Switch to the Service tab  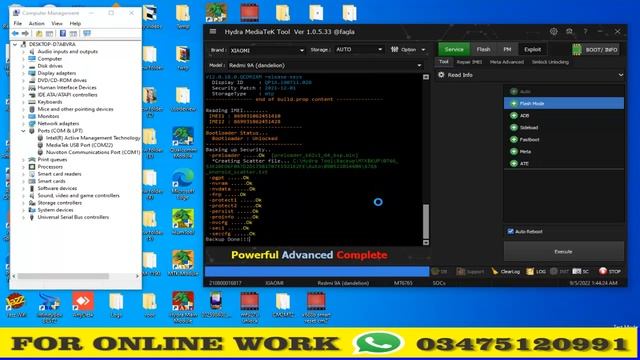point(454,49)
